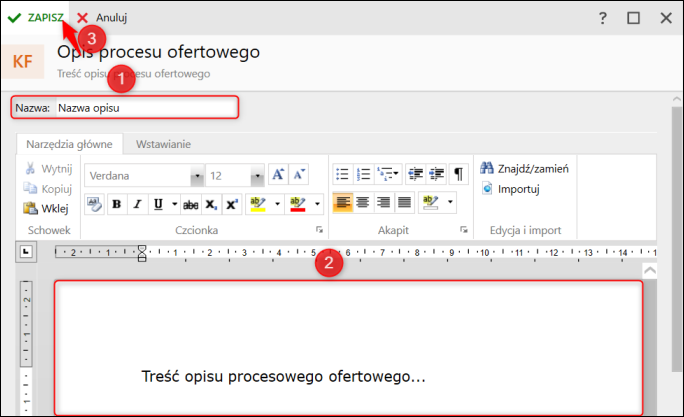Viewport: 684px width, 417px height.
Task: Toggle superscript formatting
Action: (232, 204)
